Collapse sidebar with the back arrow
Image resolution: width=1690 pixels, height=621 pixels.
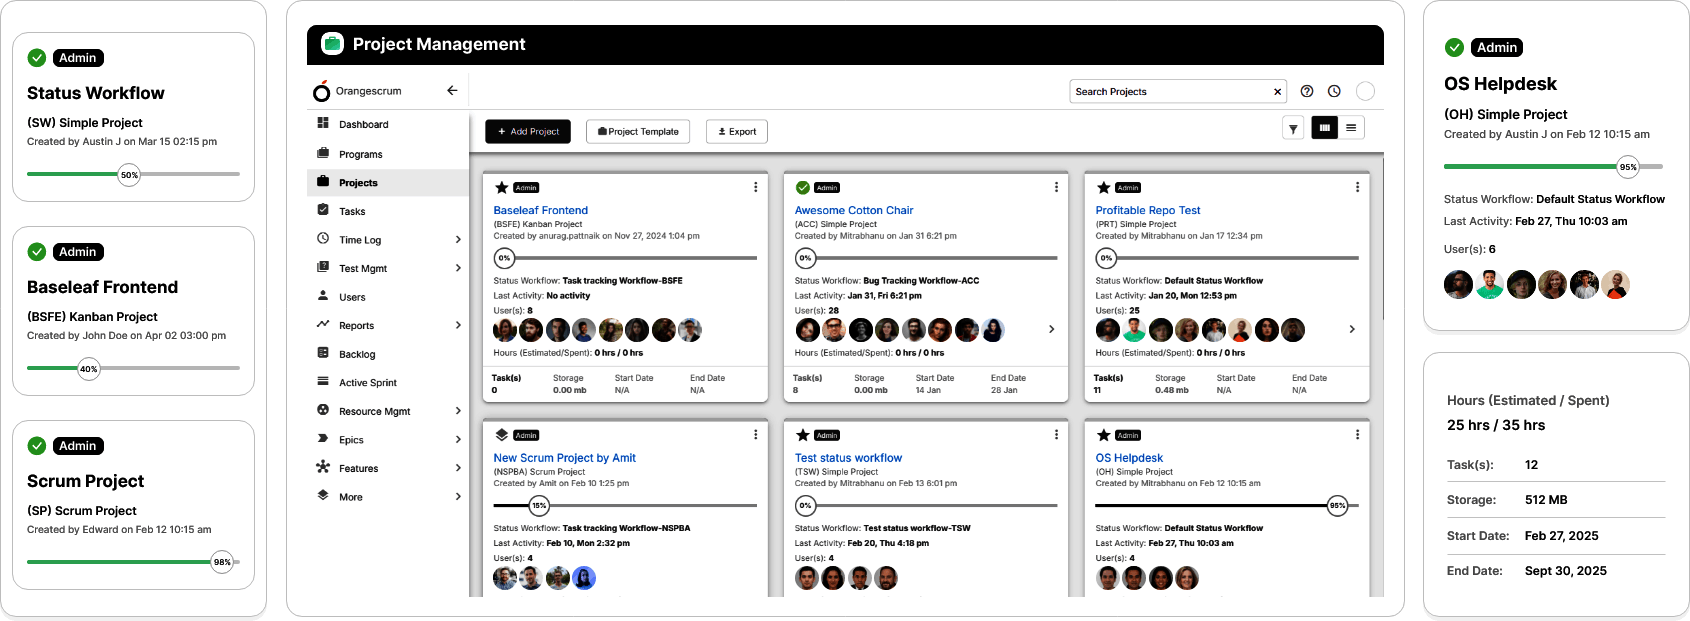point(452,90)
